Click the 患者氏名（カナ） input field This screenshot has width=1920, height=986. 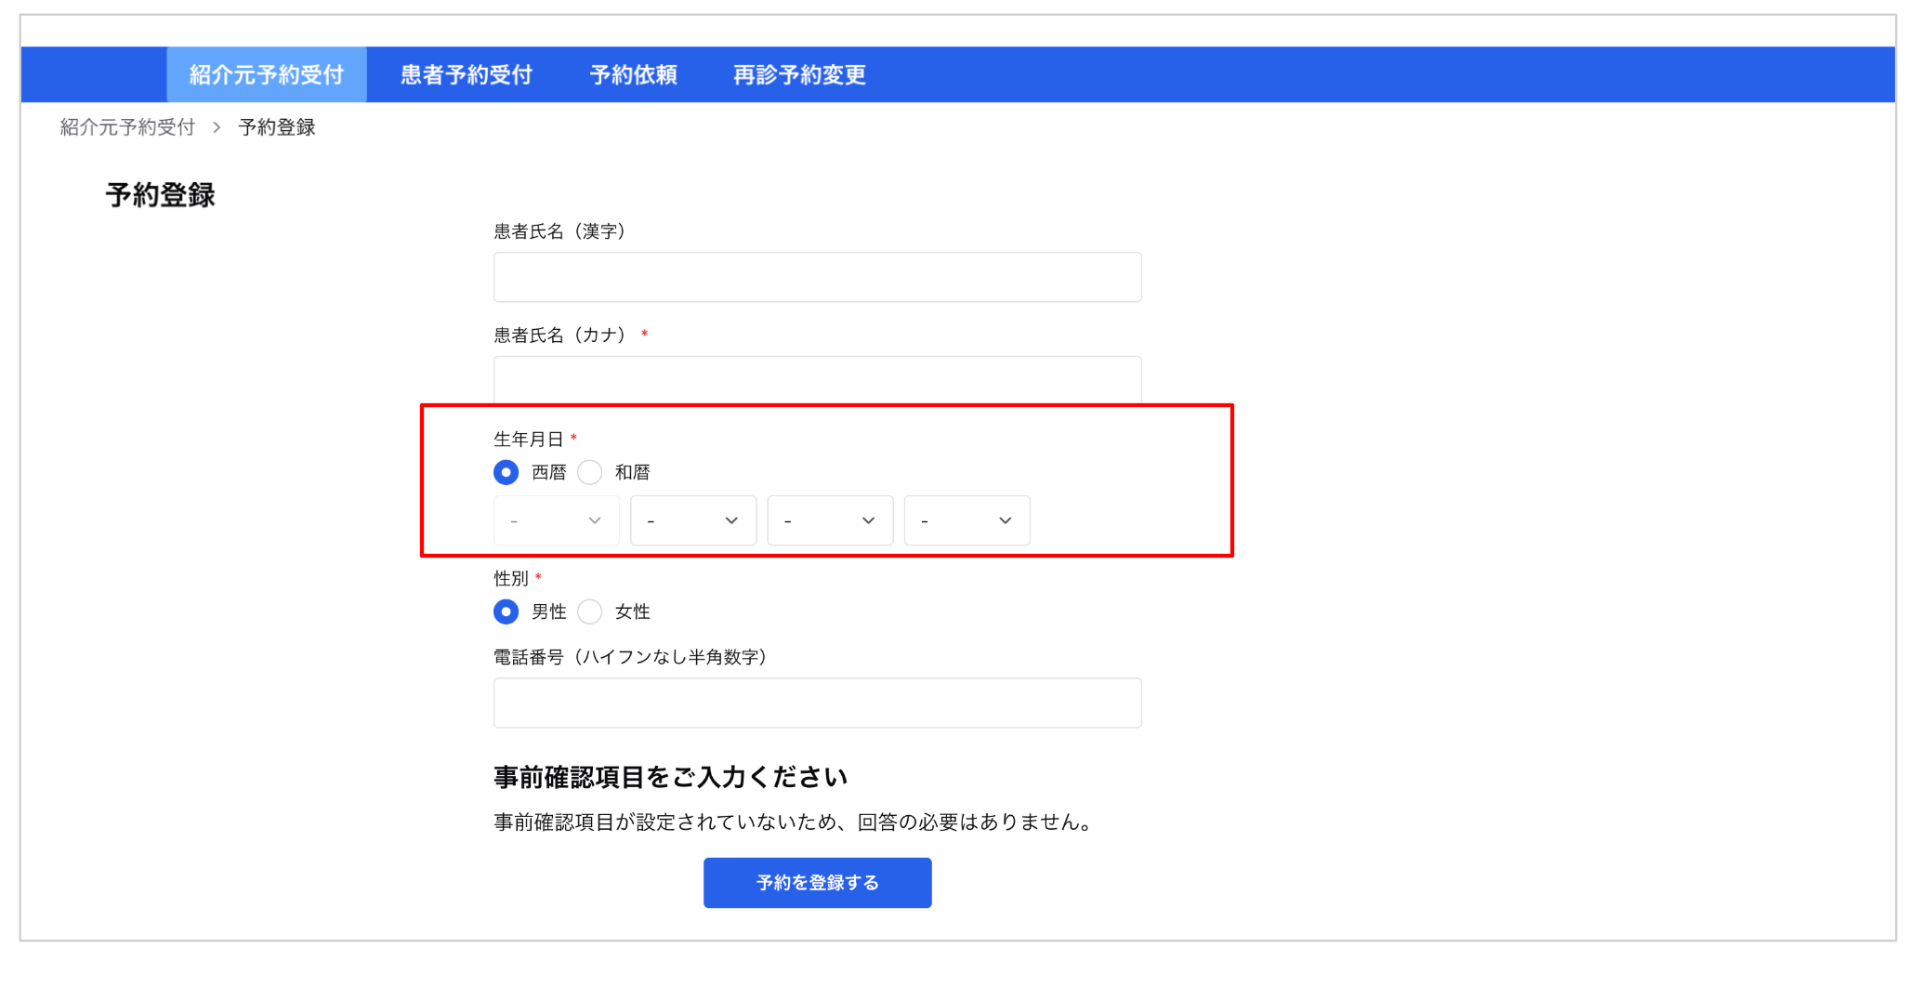coord(817,380)
